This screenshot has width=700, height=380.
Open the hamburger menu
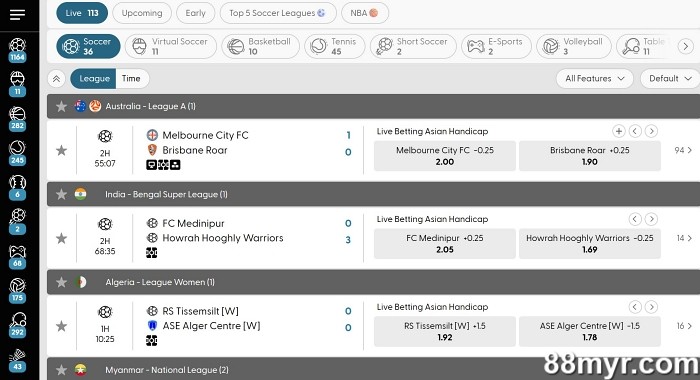coord(17,15)
